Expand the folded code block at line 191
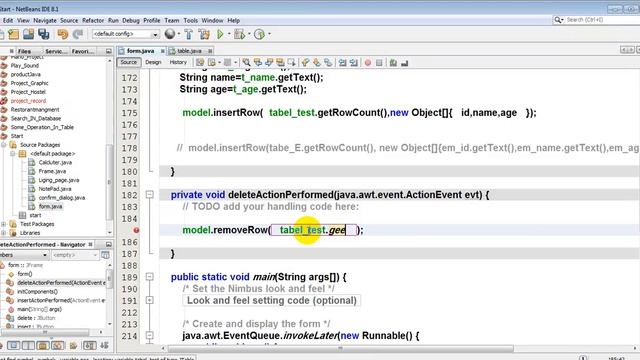The width and height of the screenshot is (640, 360). [x=150, y=300]
